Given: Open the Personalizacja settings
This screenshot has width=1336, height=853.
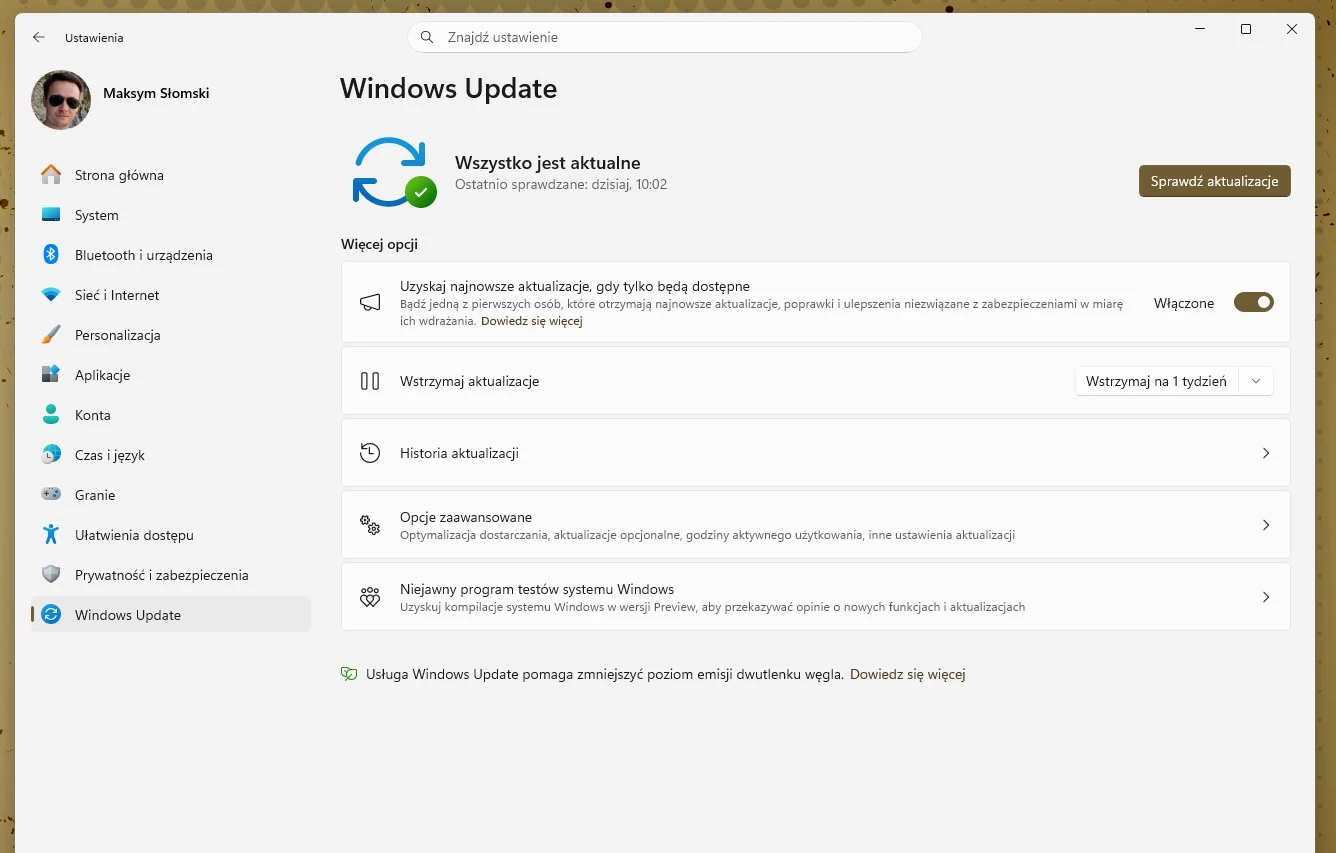Looking at the screenshot, I should click(x=171, y=335).
